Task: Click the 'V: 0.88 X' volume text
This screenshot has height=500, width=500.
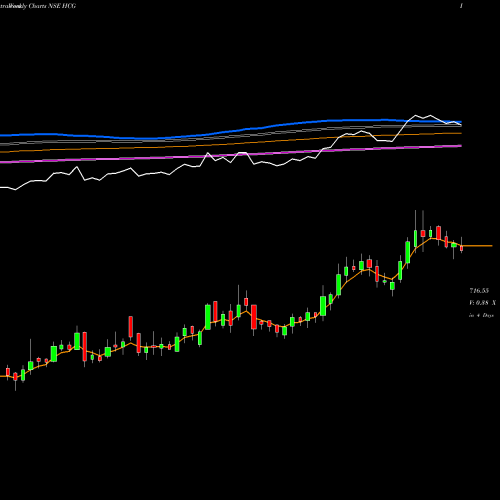Action: coord(482,303)
